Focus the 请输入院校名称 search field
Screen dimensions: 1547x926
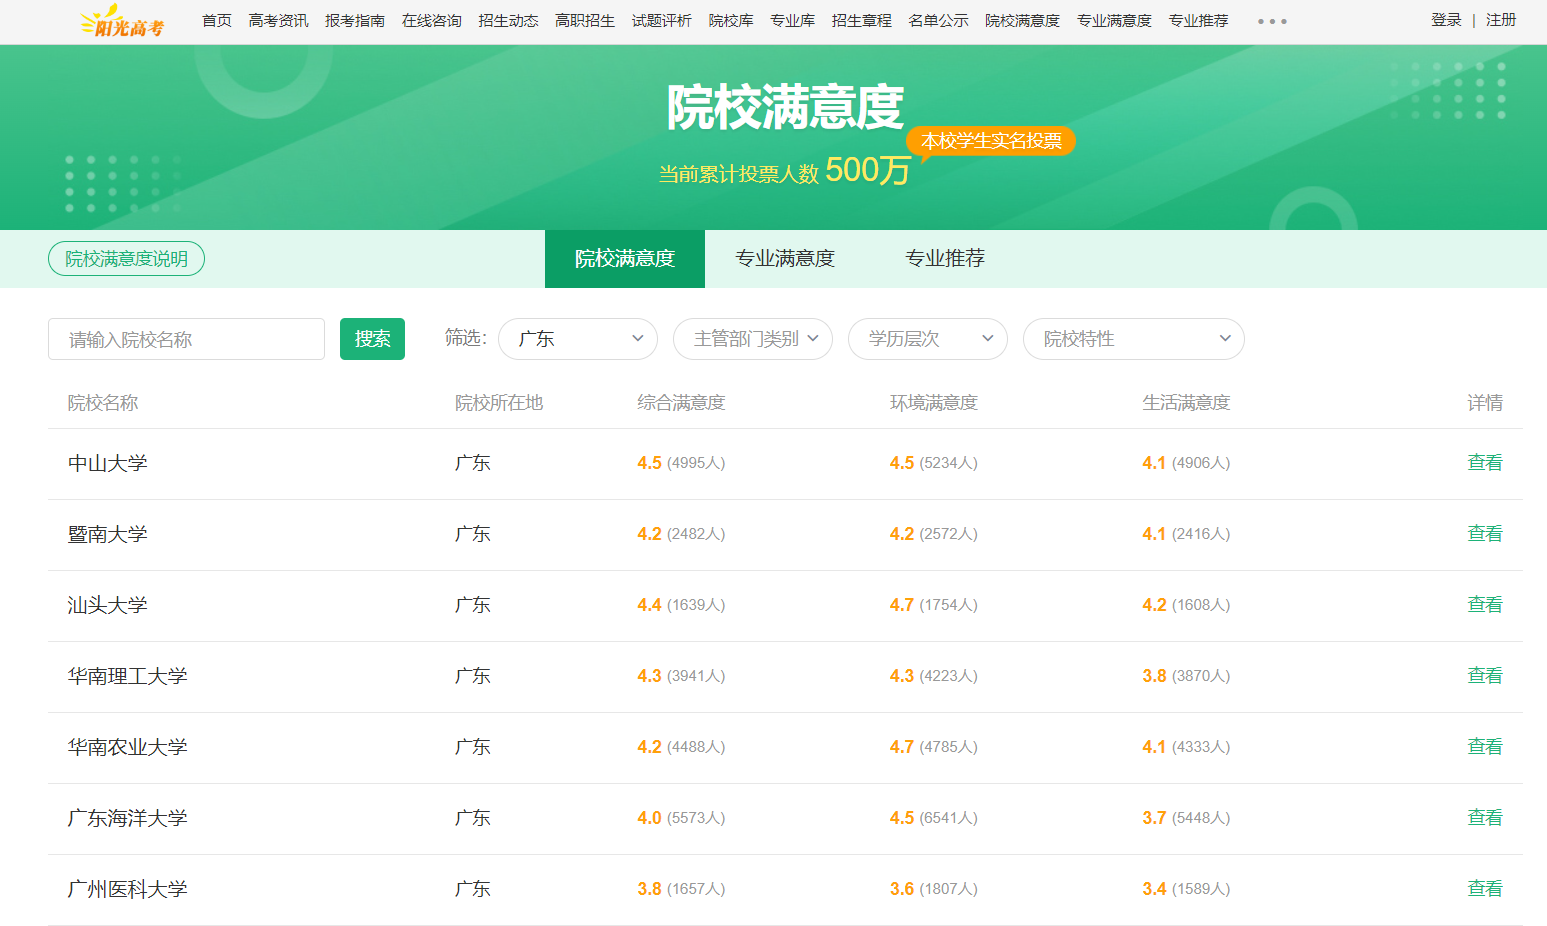click(186, 339)
